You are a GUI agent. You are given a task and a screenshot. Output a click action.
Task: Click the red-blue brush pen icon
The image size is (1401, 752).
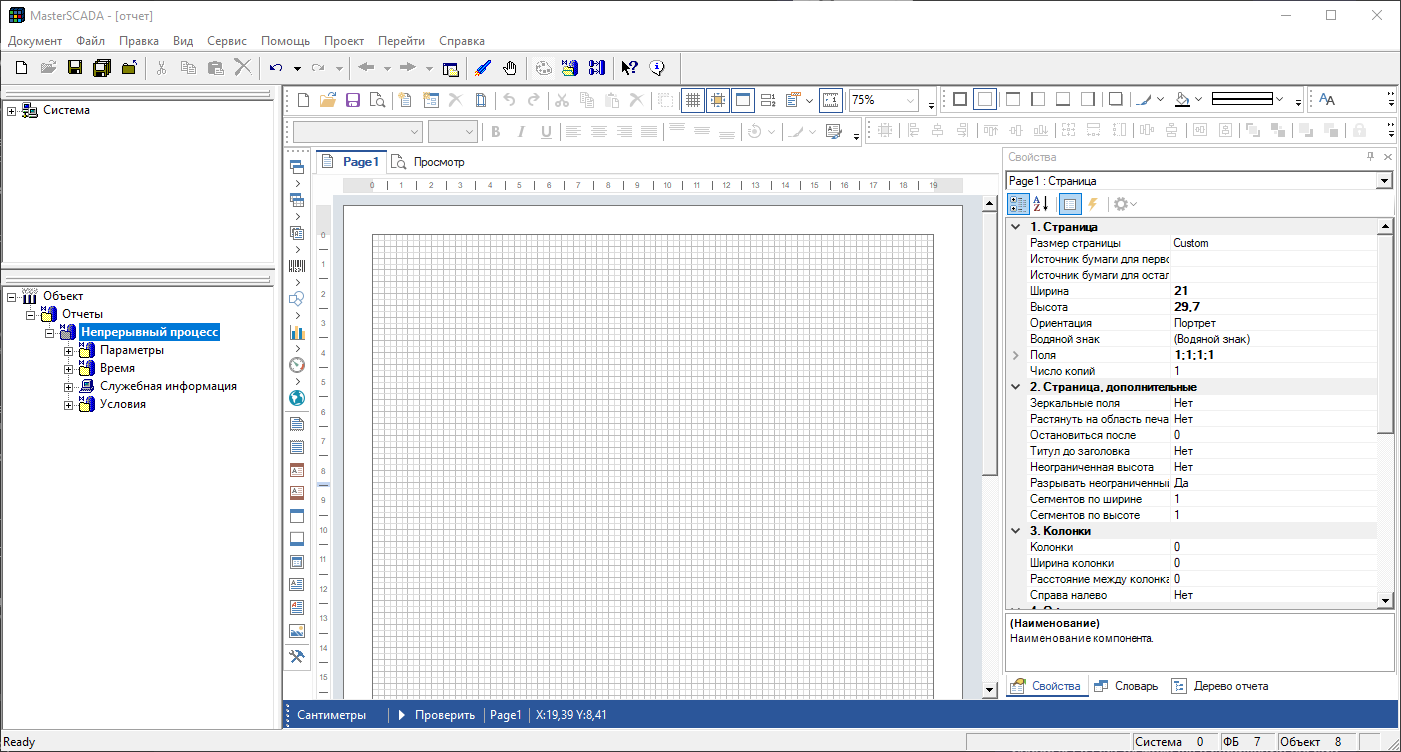tap(483, 68)
